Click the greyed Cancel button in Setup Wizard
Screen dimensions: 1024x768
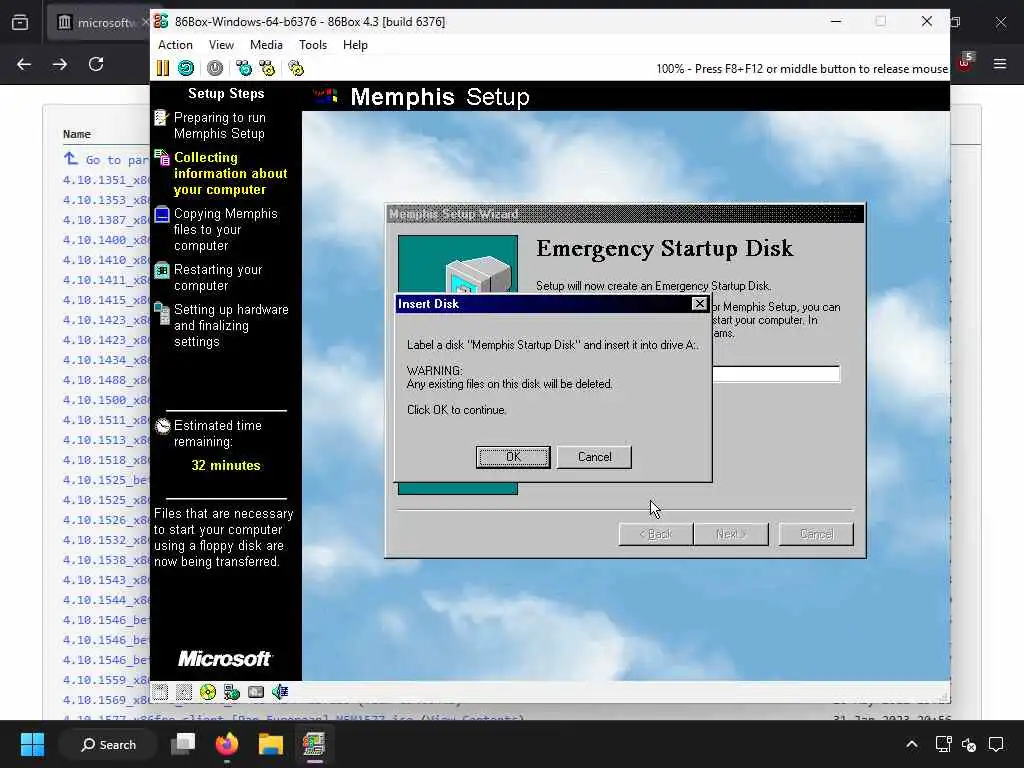tap(816, 534)
